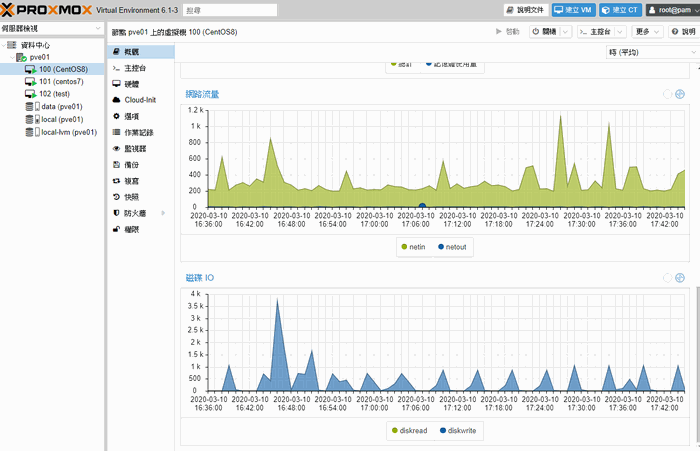Click the toolbar 主控台 console button
Image resolution: width=700 pixels, height=451 pixels.
(596, 32)
